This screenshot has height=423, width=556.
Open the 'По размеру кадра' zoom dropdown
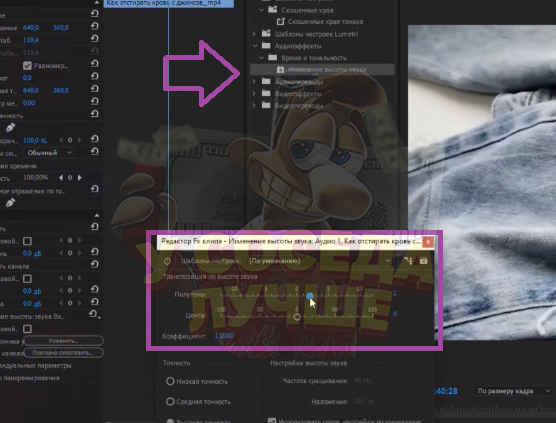tap(513, 391)
